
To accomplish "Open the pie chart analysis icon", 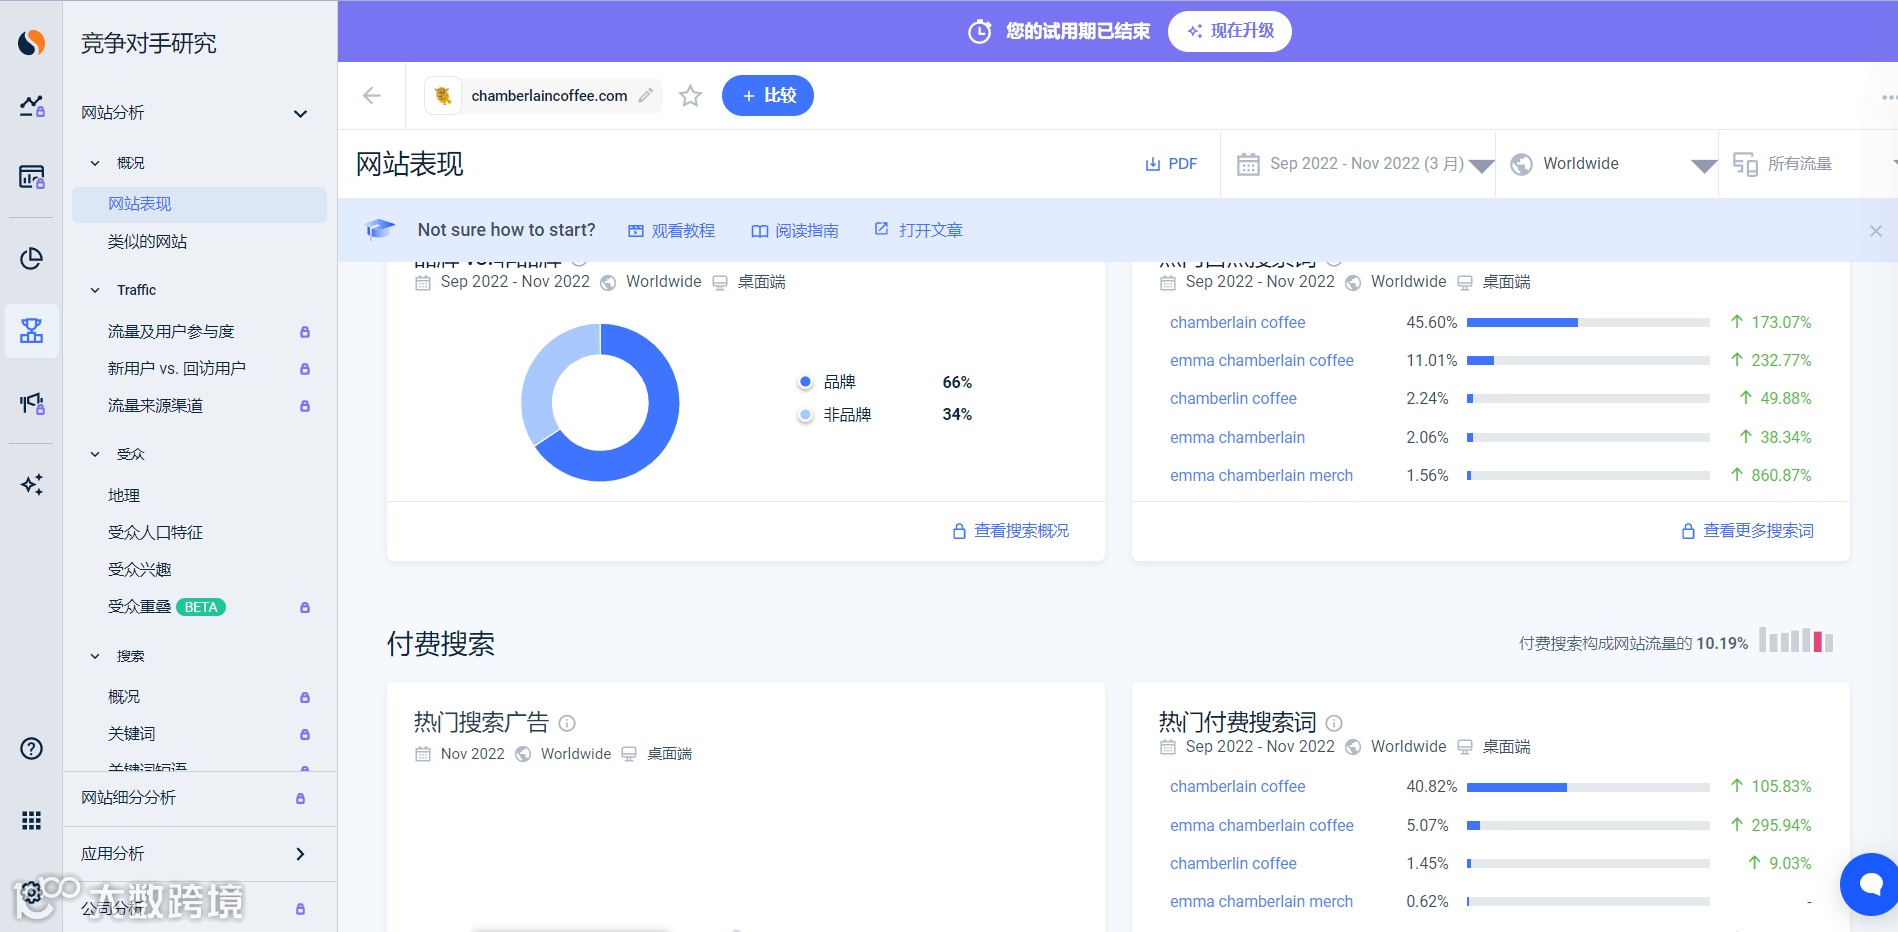I will coord(30,258).
